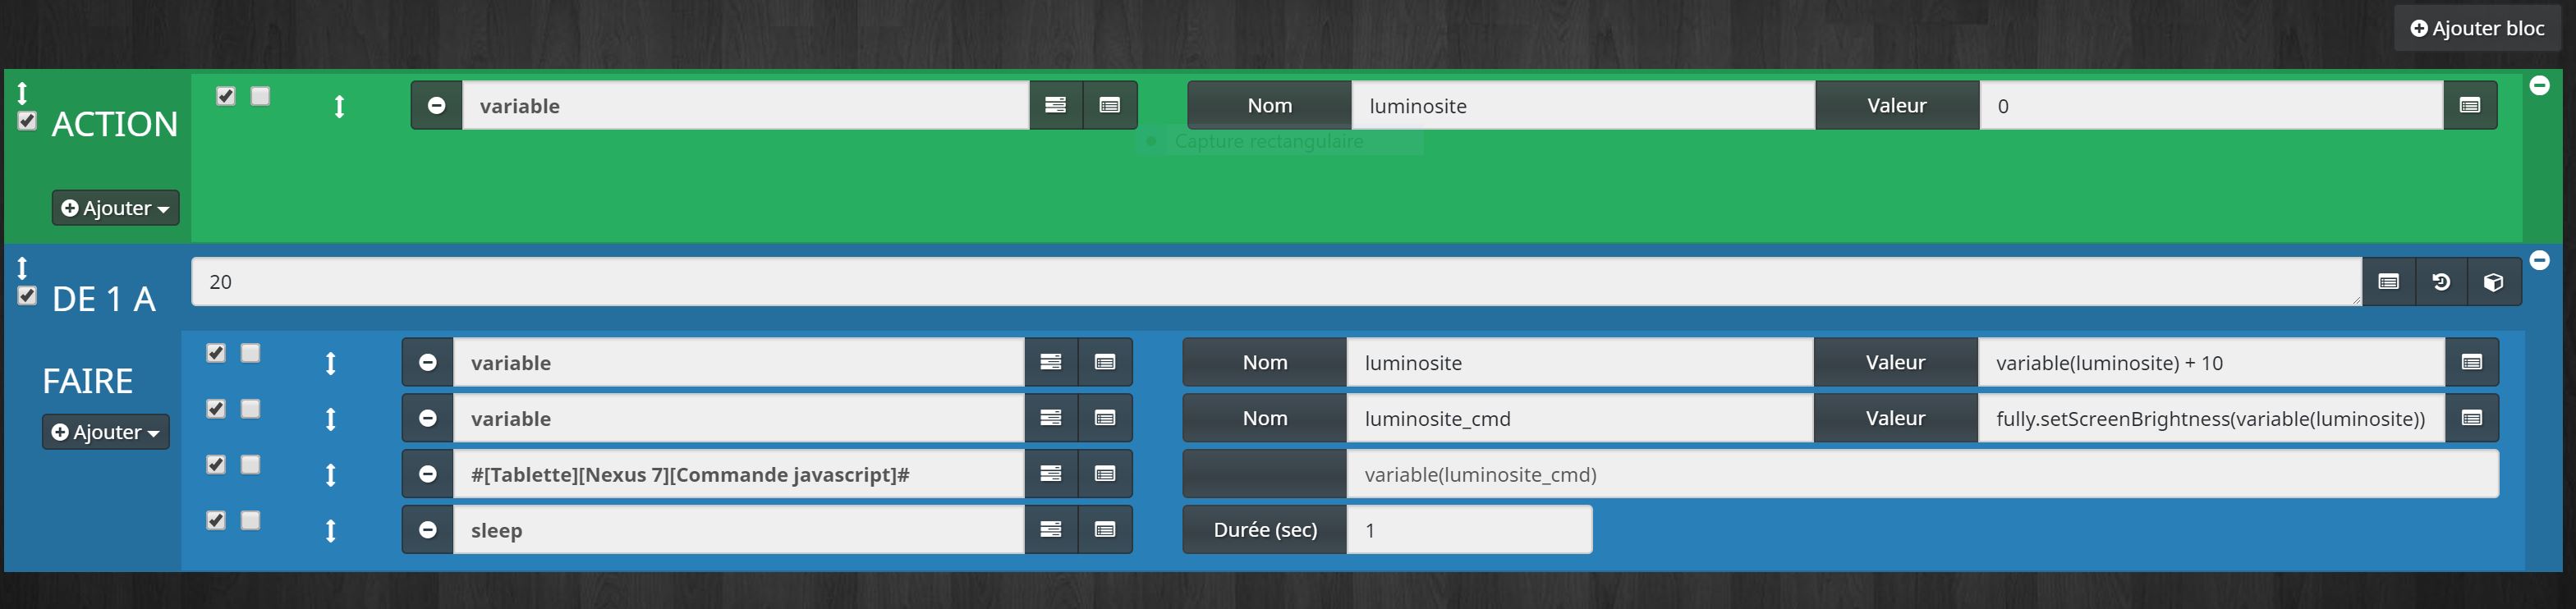Viewport: 2576px width, 609px height.
Task: Click the cube icon in loop row
Action: [x=2494, y=282]
